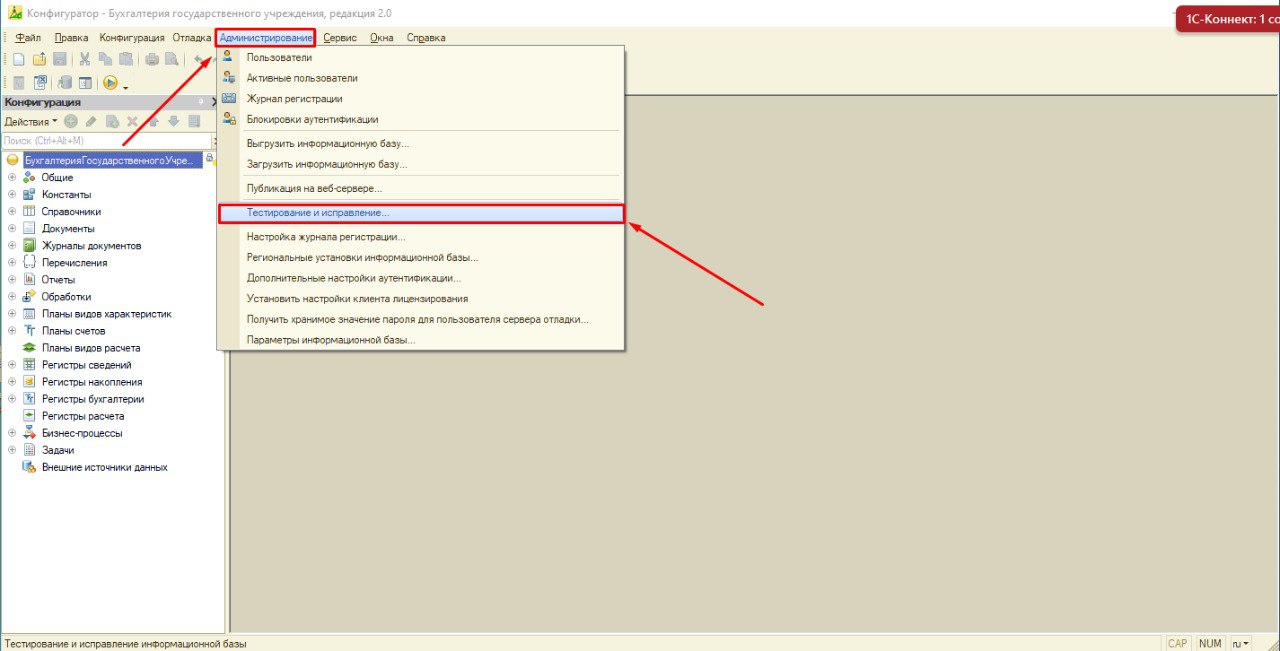
Task: Click the Print preview icon
Action: pyautogui.click(x=171, y=59)
